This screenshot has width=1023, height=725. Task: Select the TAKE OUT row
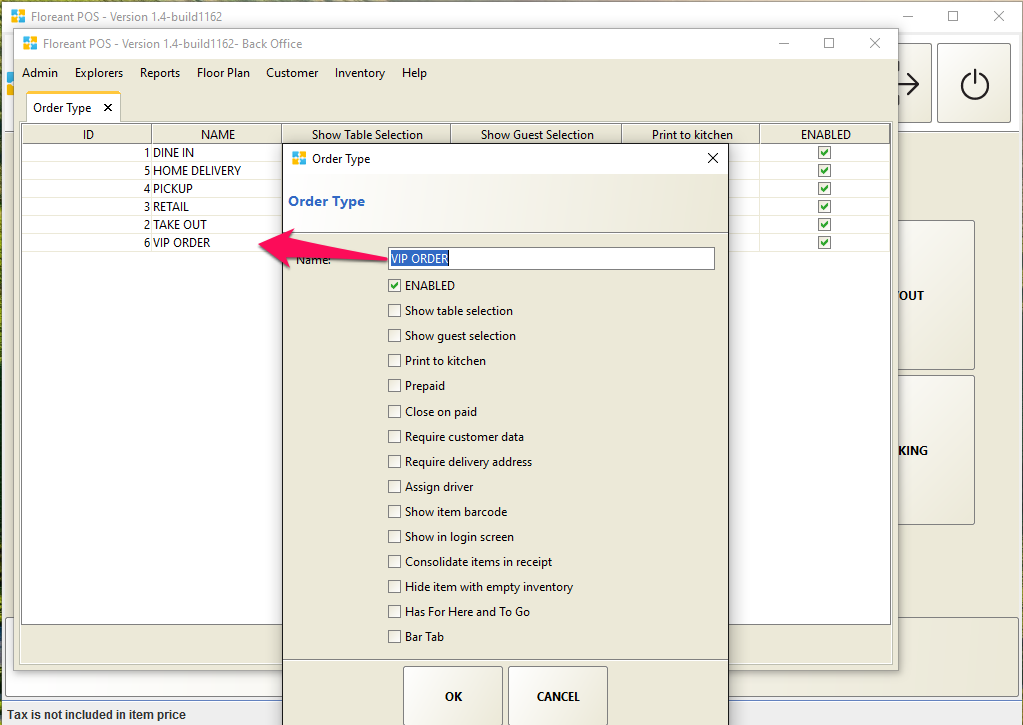coord(151,224)
